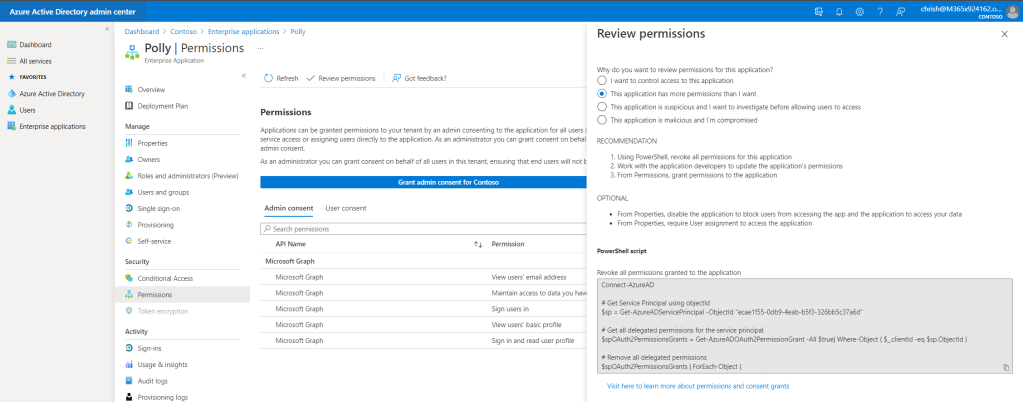1023x402 pixels.
Task: Open notifications bell in top bar
Action: click(x=838, y=11)
